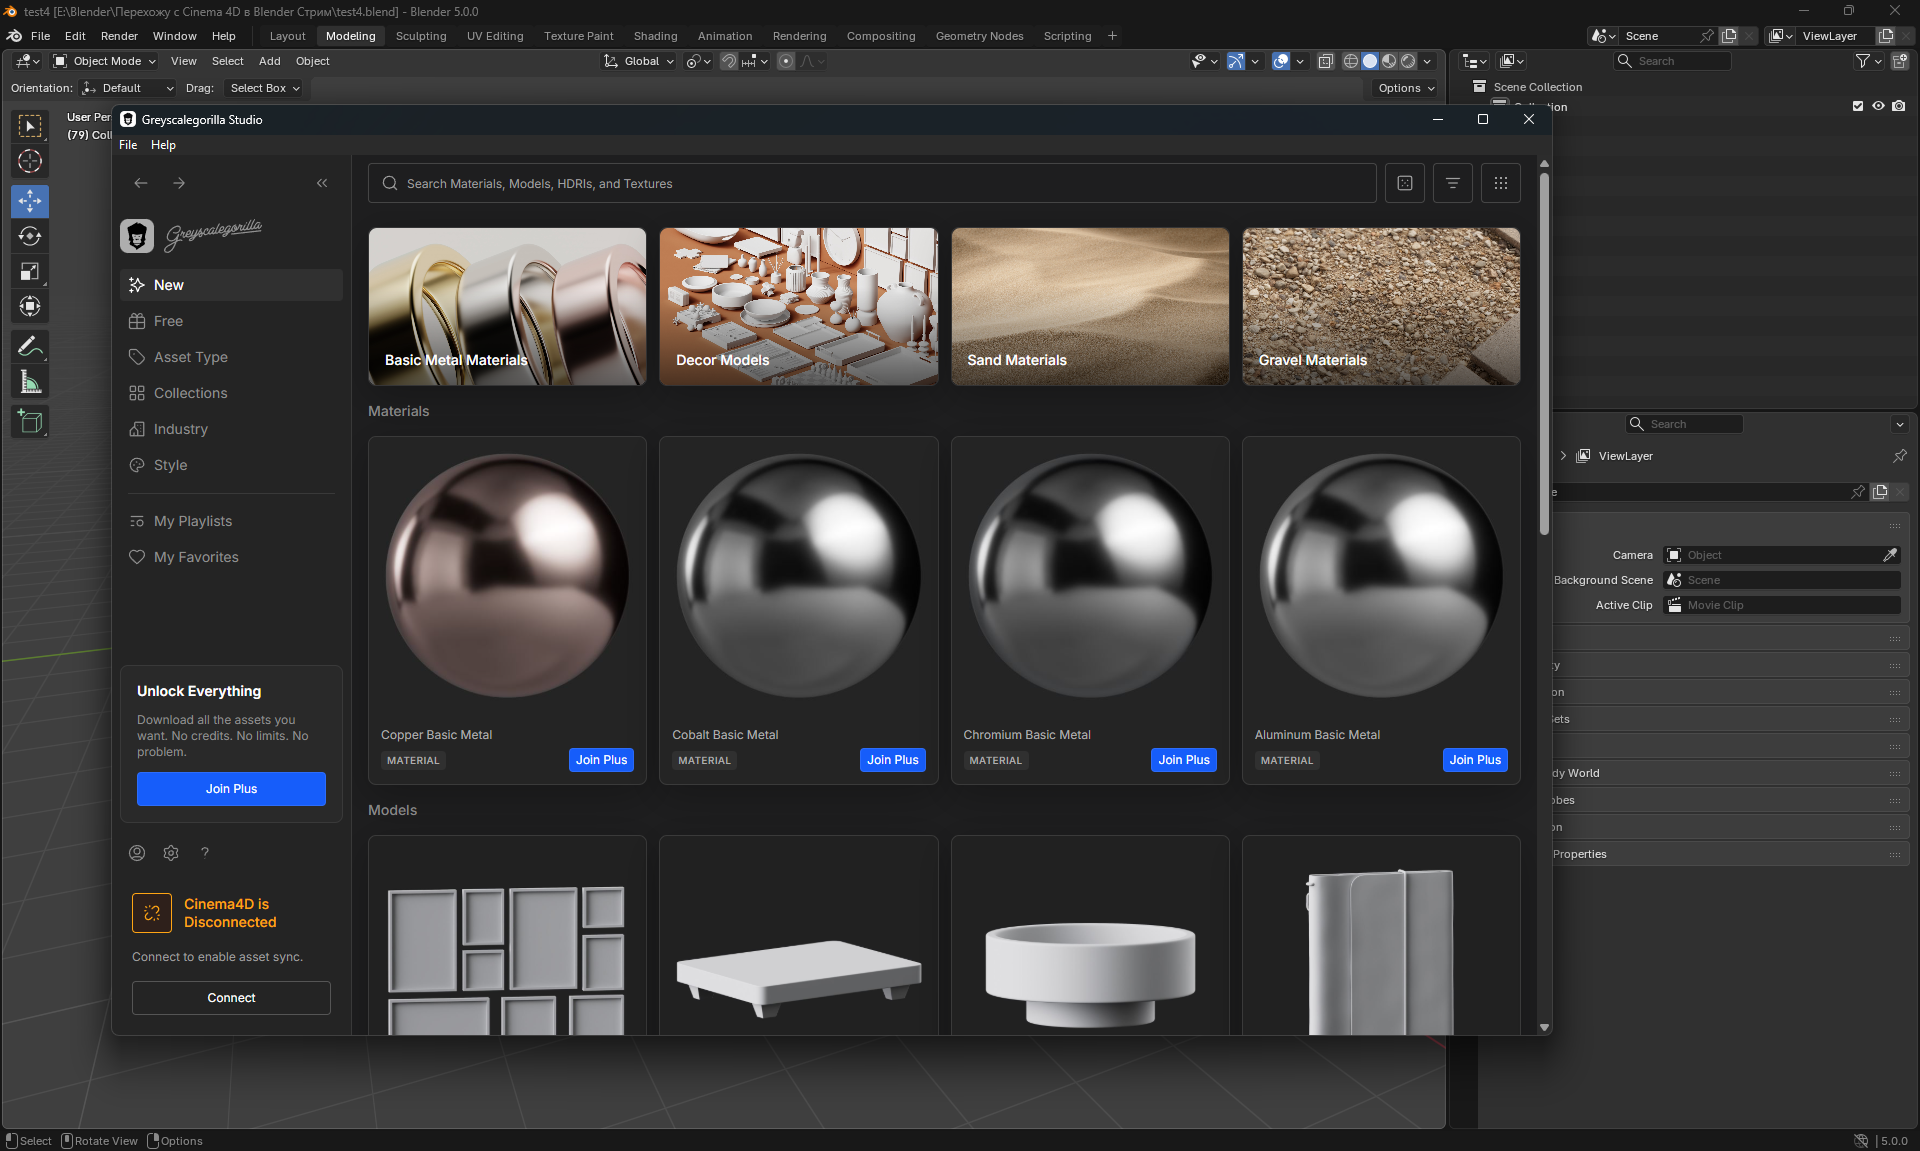Select the Annotate pencil tool

pos(30,347)
